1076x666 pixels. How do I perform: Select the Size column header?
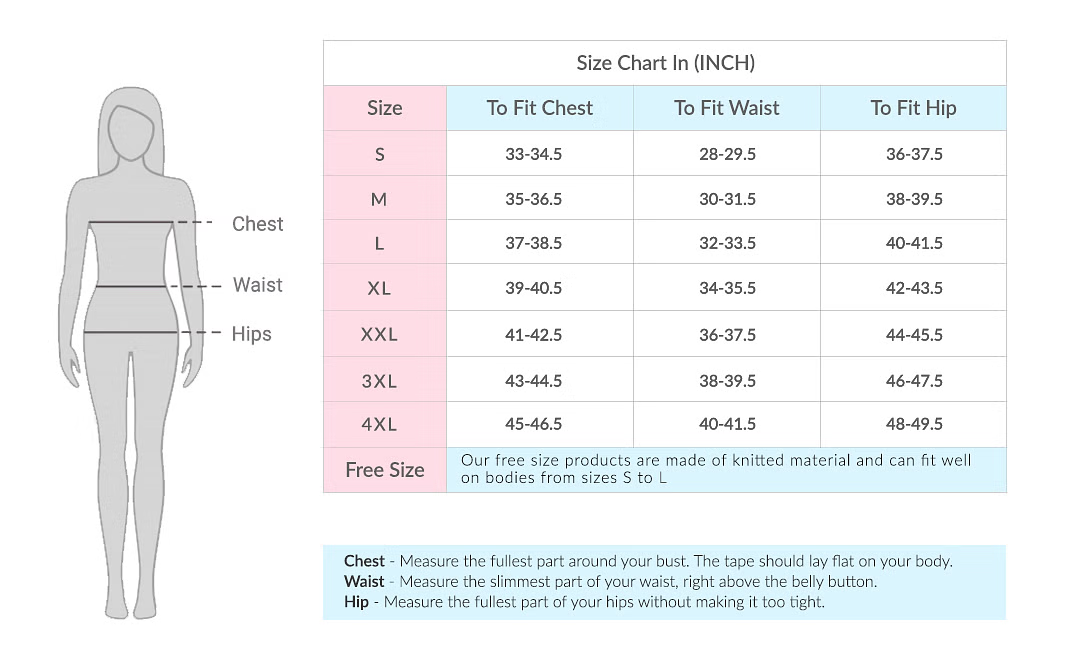[384, 108]
